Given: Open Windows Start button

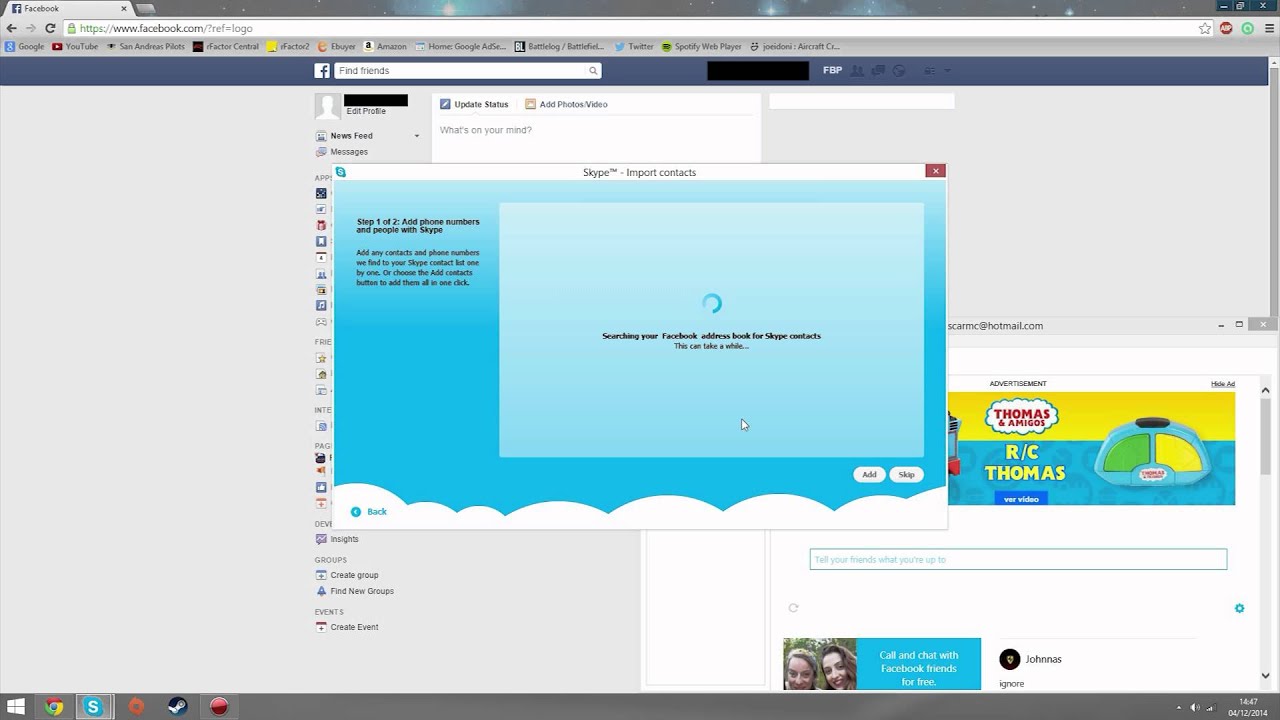Looking at the screenshot, I should (x=17, y=707).
